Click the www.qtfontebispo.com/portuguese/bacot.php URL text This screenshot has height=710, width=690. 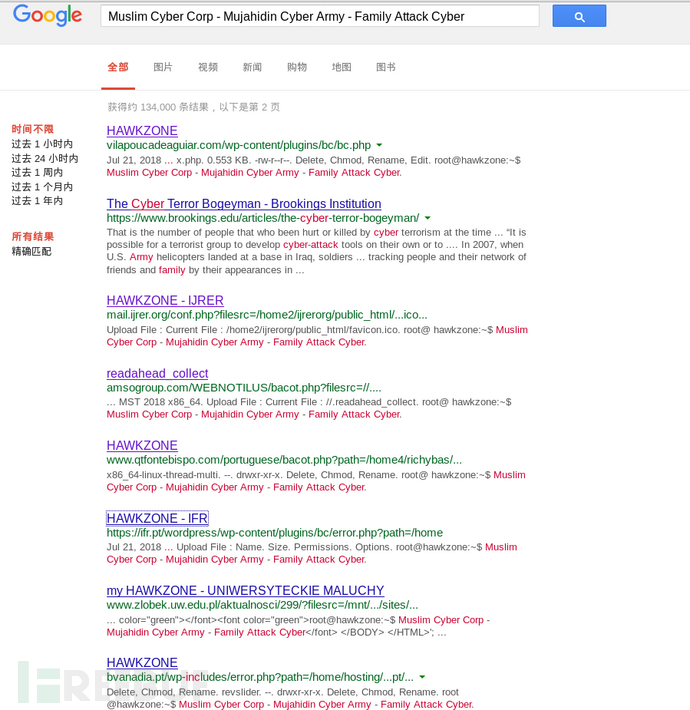tap(284, 460)
